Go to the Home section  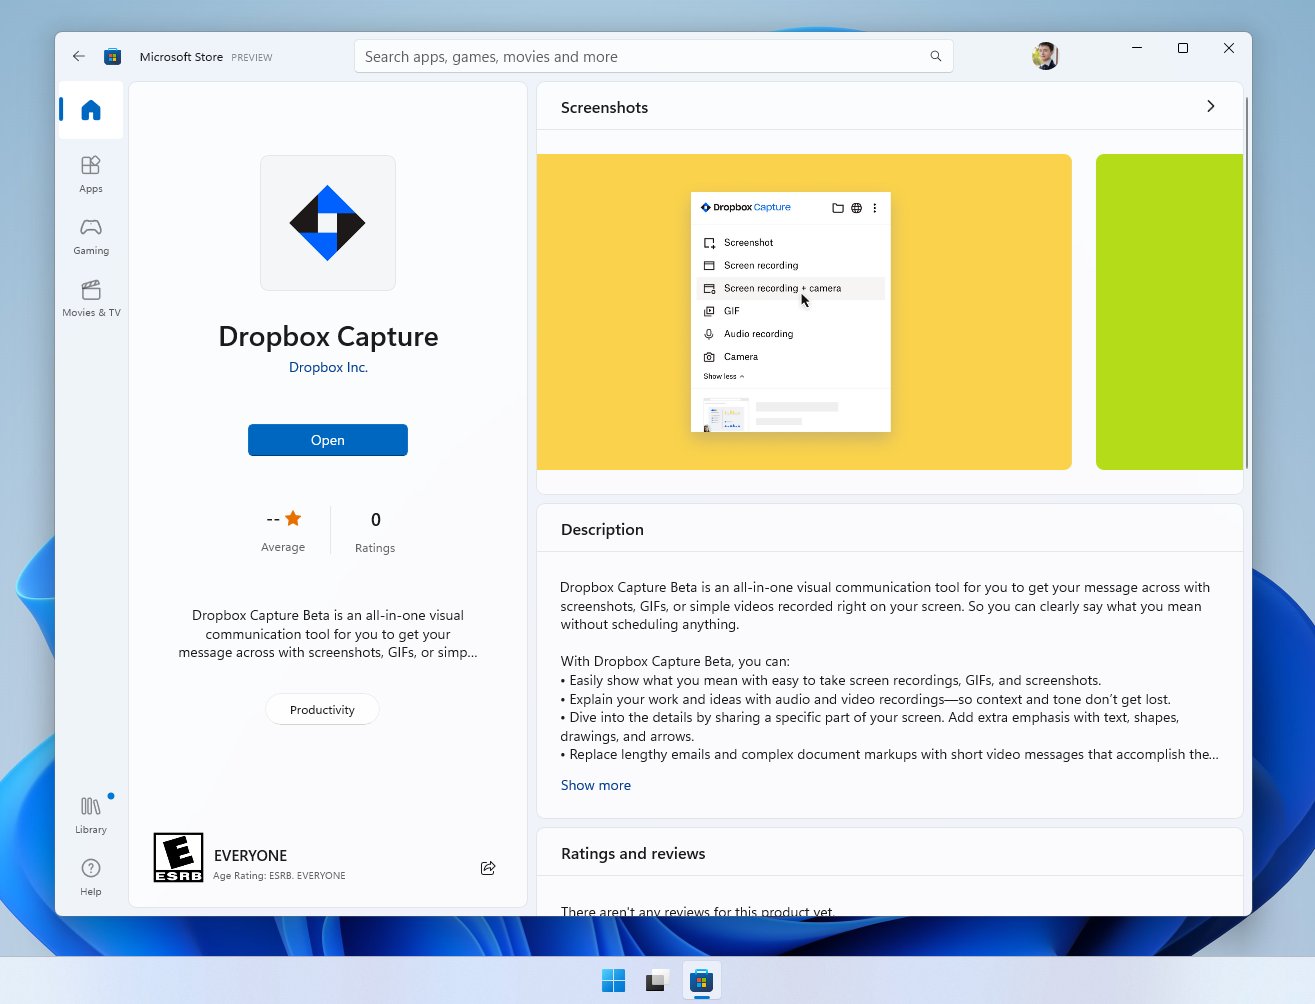[91, 110]
